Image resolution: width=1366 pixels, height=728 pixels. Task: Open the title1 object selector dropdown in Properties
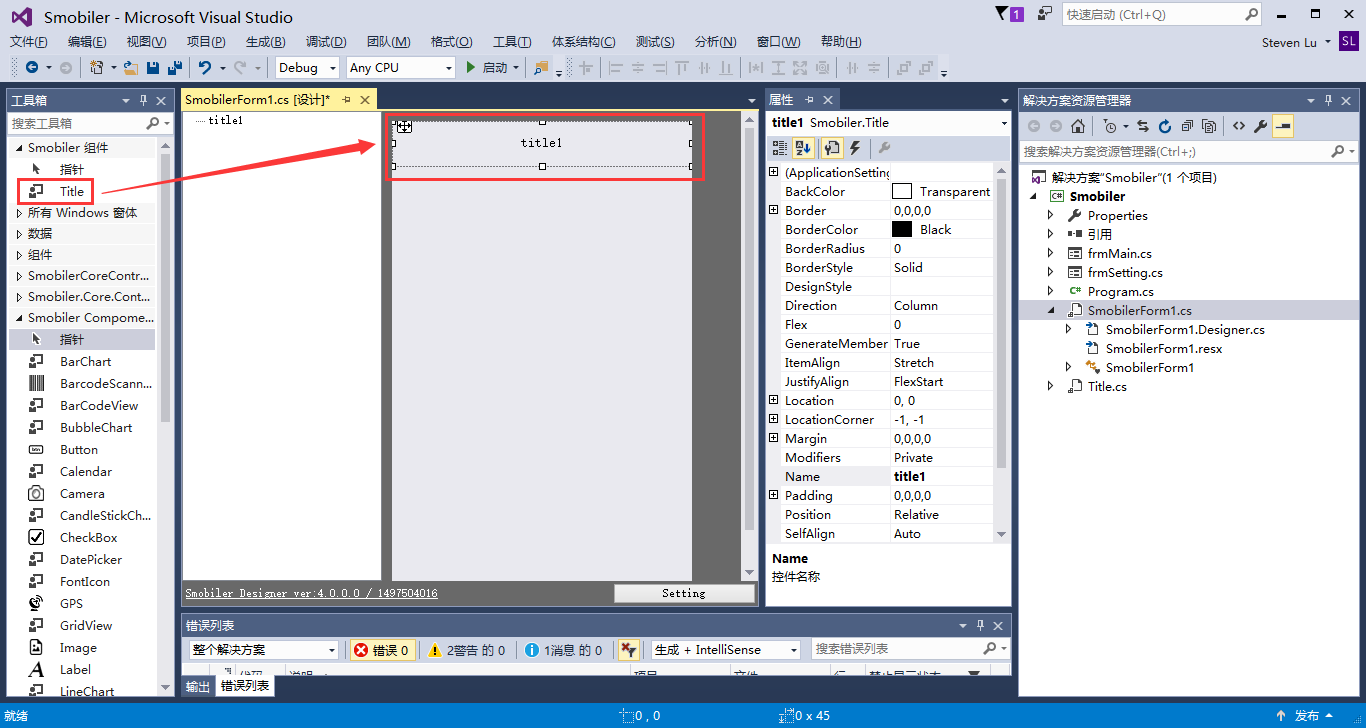pyautogui.click(x=1003, y=123)
